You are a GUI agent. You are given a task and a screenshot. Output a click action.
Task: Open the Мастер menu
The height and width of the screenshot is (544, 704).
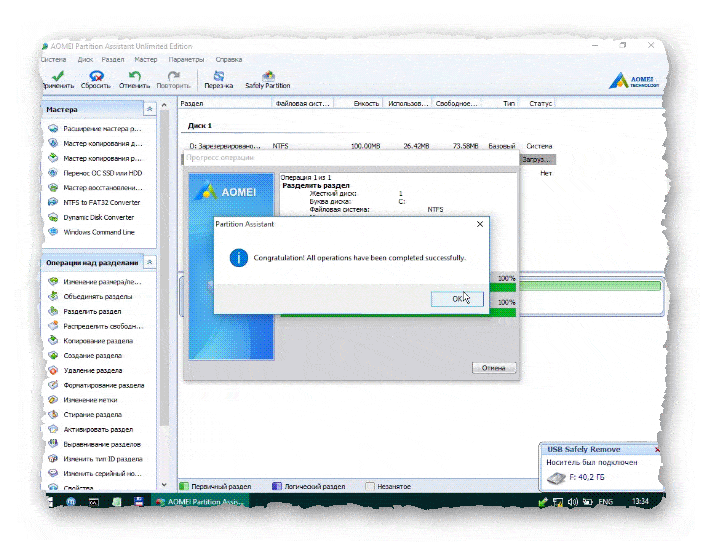pyautogui.click(x=146, y=59)
